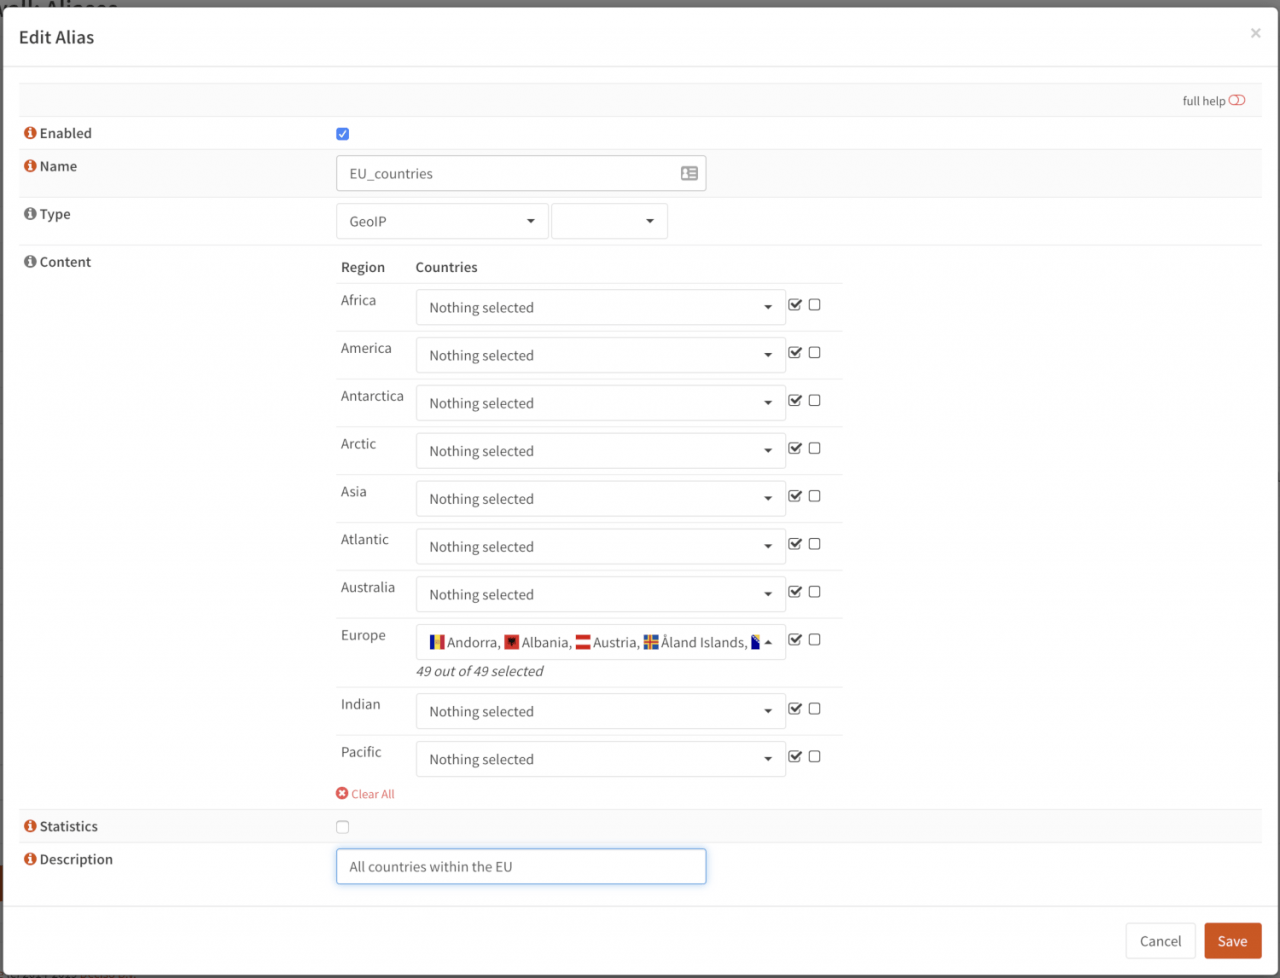The image size is (1280, 978).
Task: Uncheck the Enabled checkbox
Action: click(343, 134)
